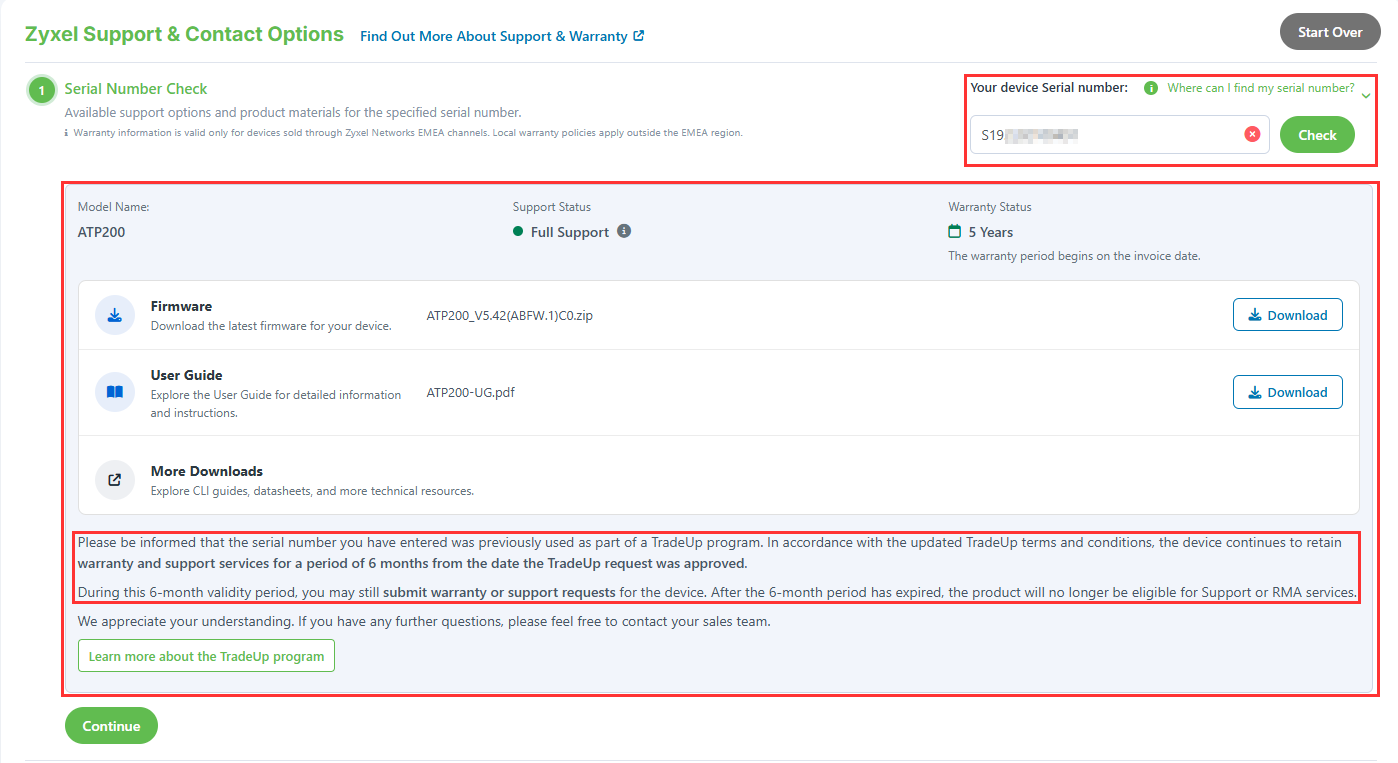Open 'Where can I find my serial number?' link

1261,88
